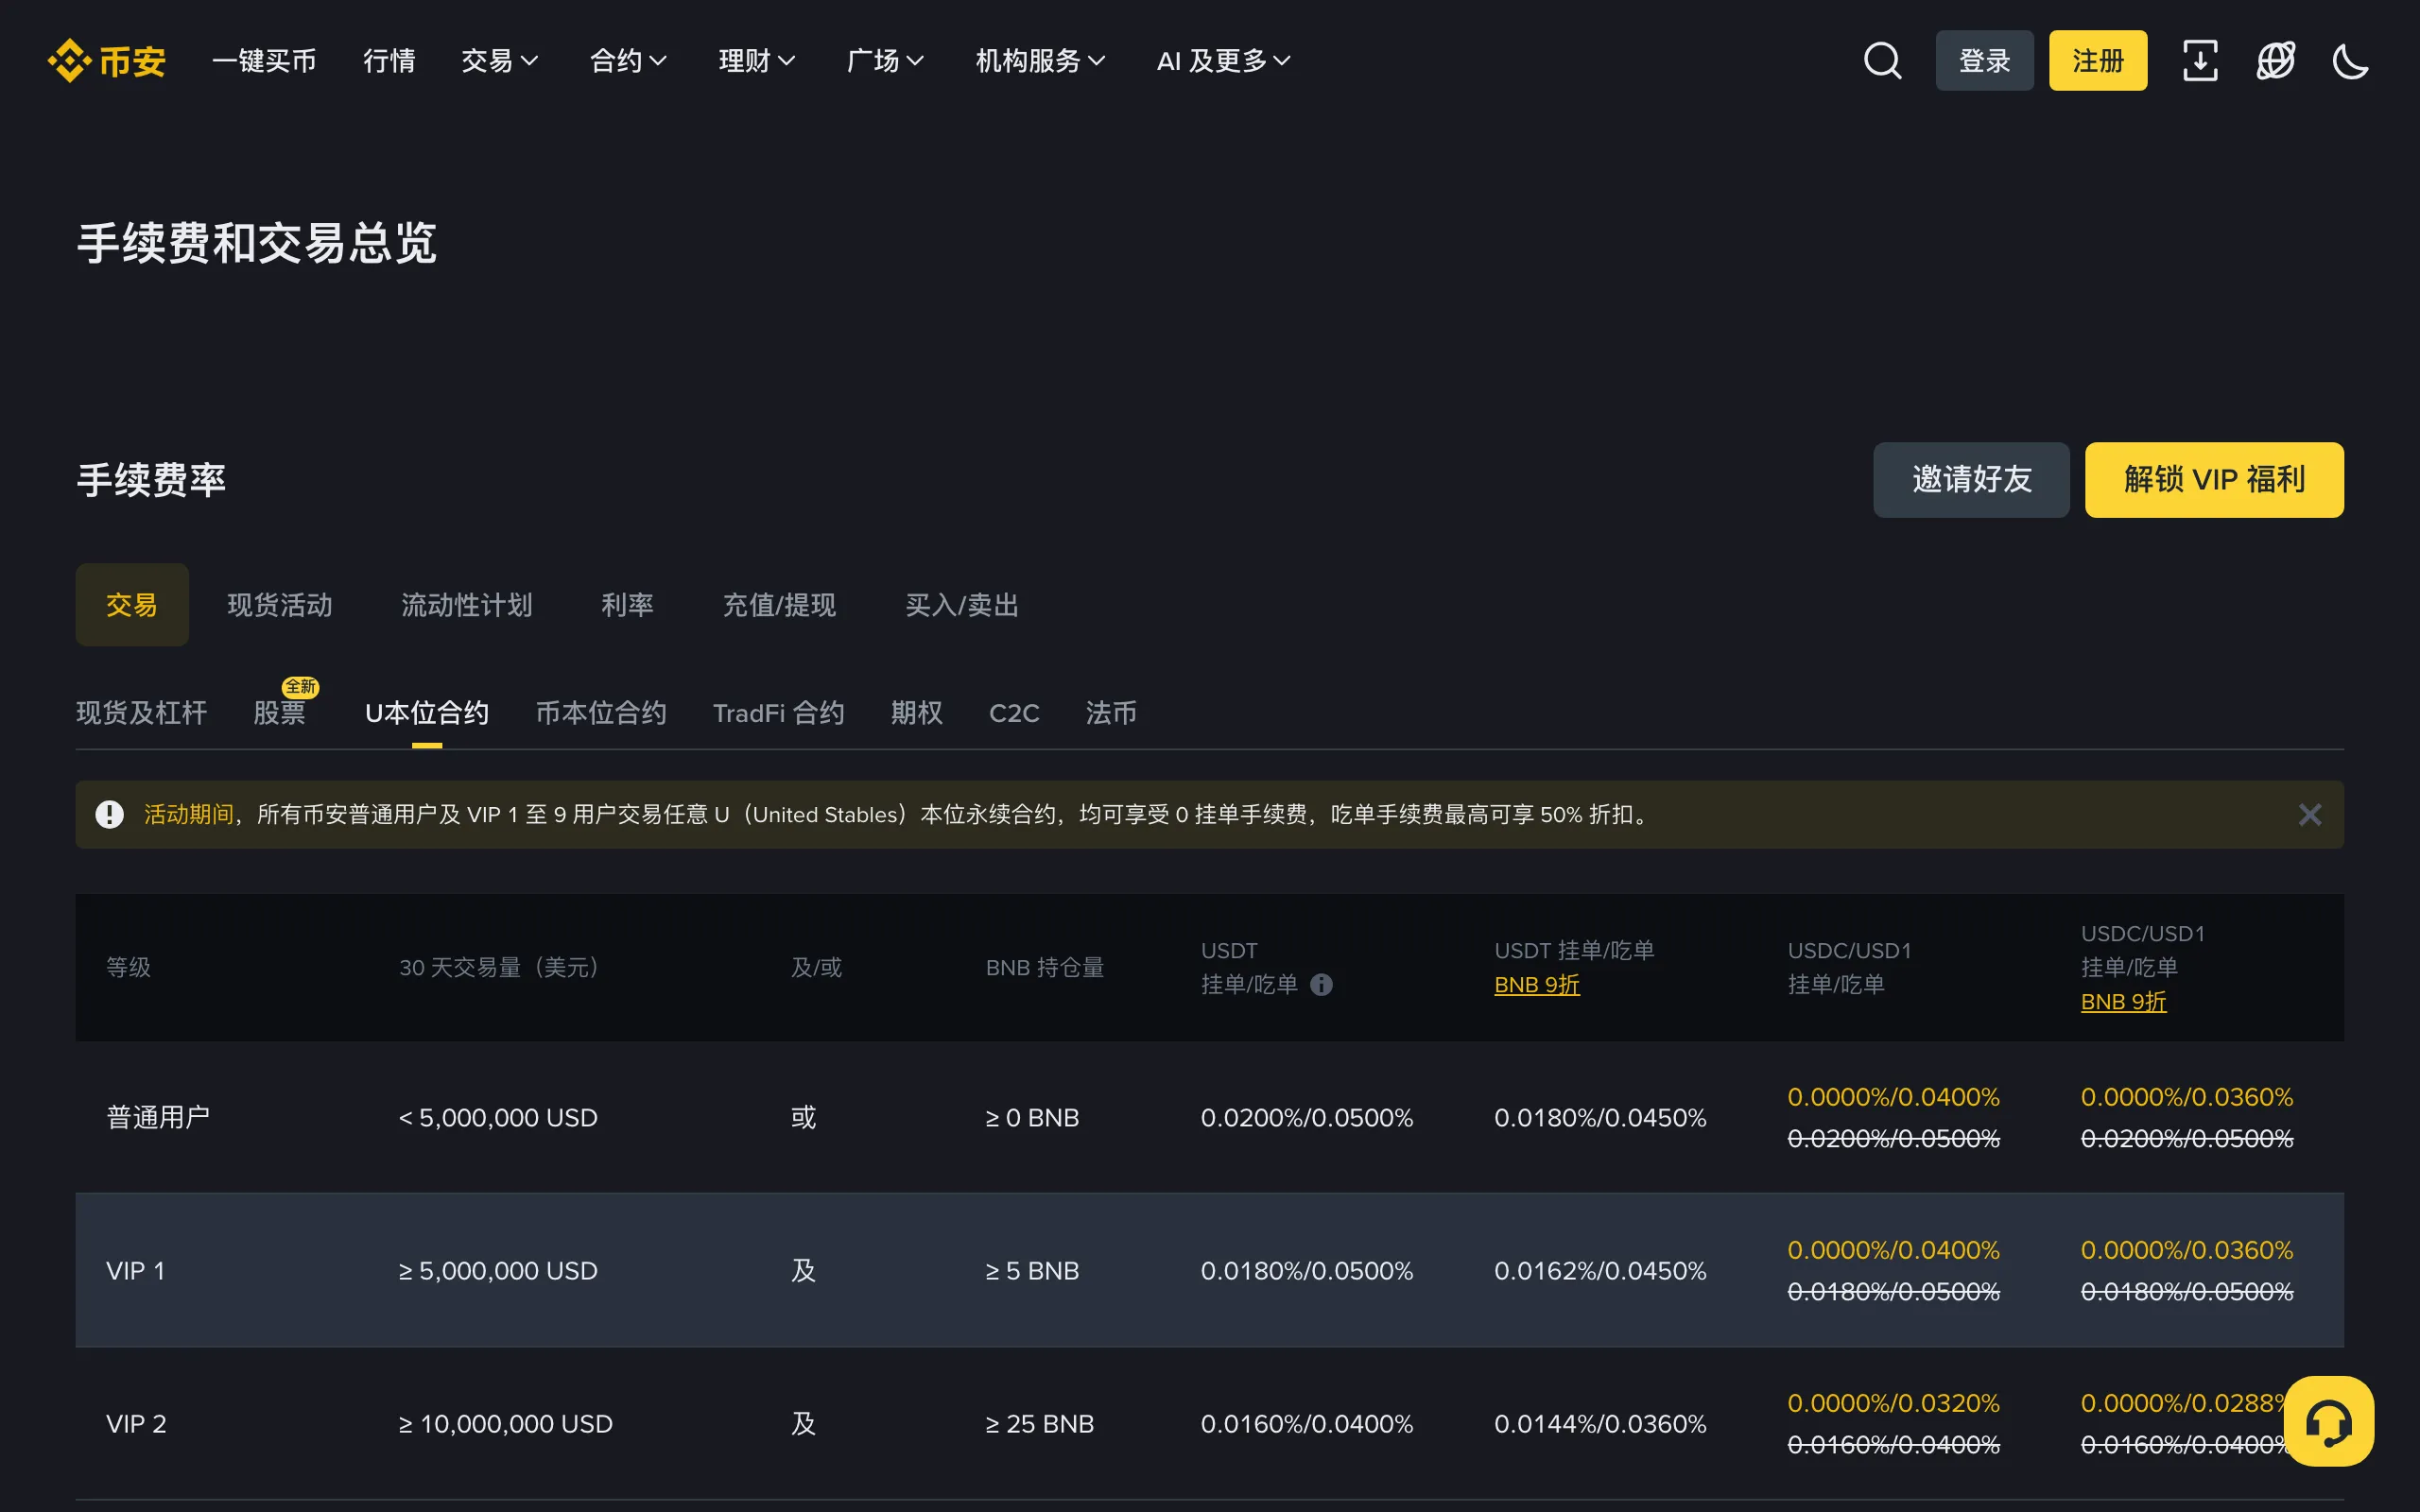
Task: Open 行情 in the navbar
Action: click(x=389, y=61)
